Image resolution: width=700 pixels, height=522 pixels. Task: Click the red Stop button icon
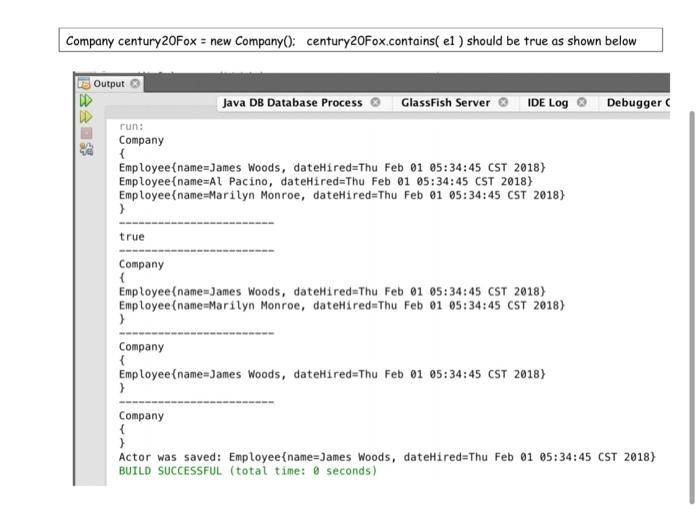pyautogui.click(x=86, y=133)
